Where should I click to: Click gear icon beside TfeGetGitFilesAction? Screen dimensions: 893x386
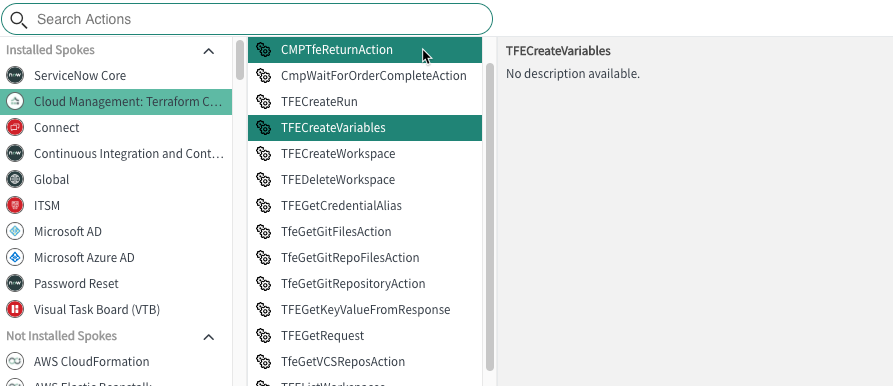tap(263, 232)
